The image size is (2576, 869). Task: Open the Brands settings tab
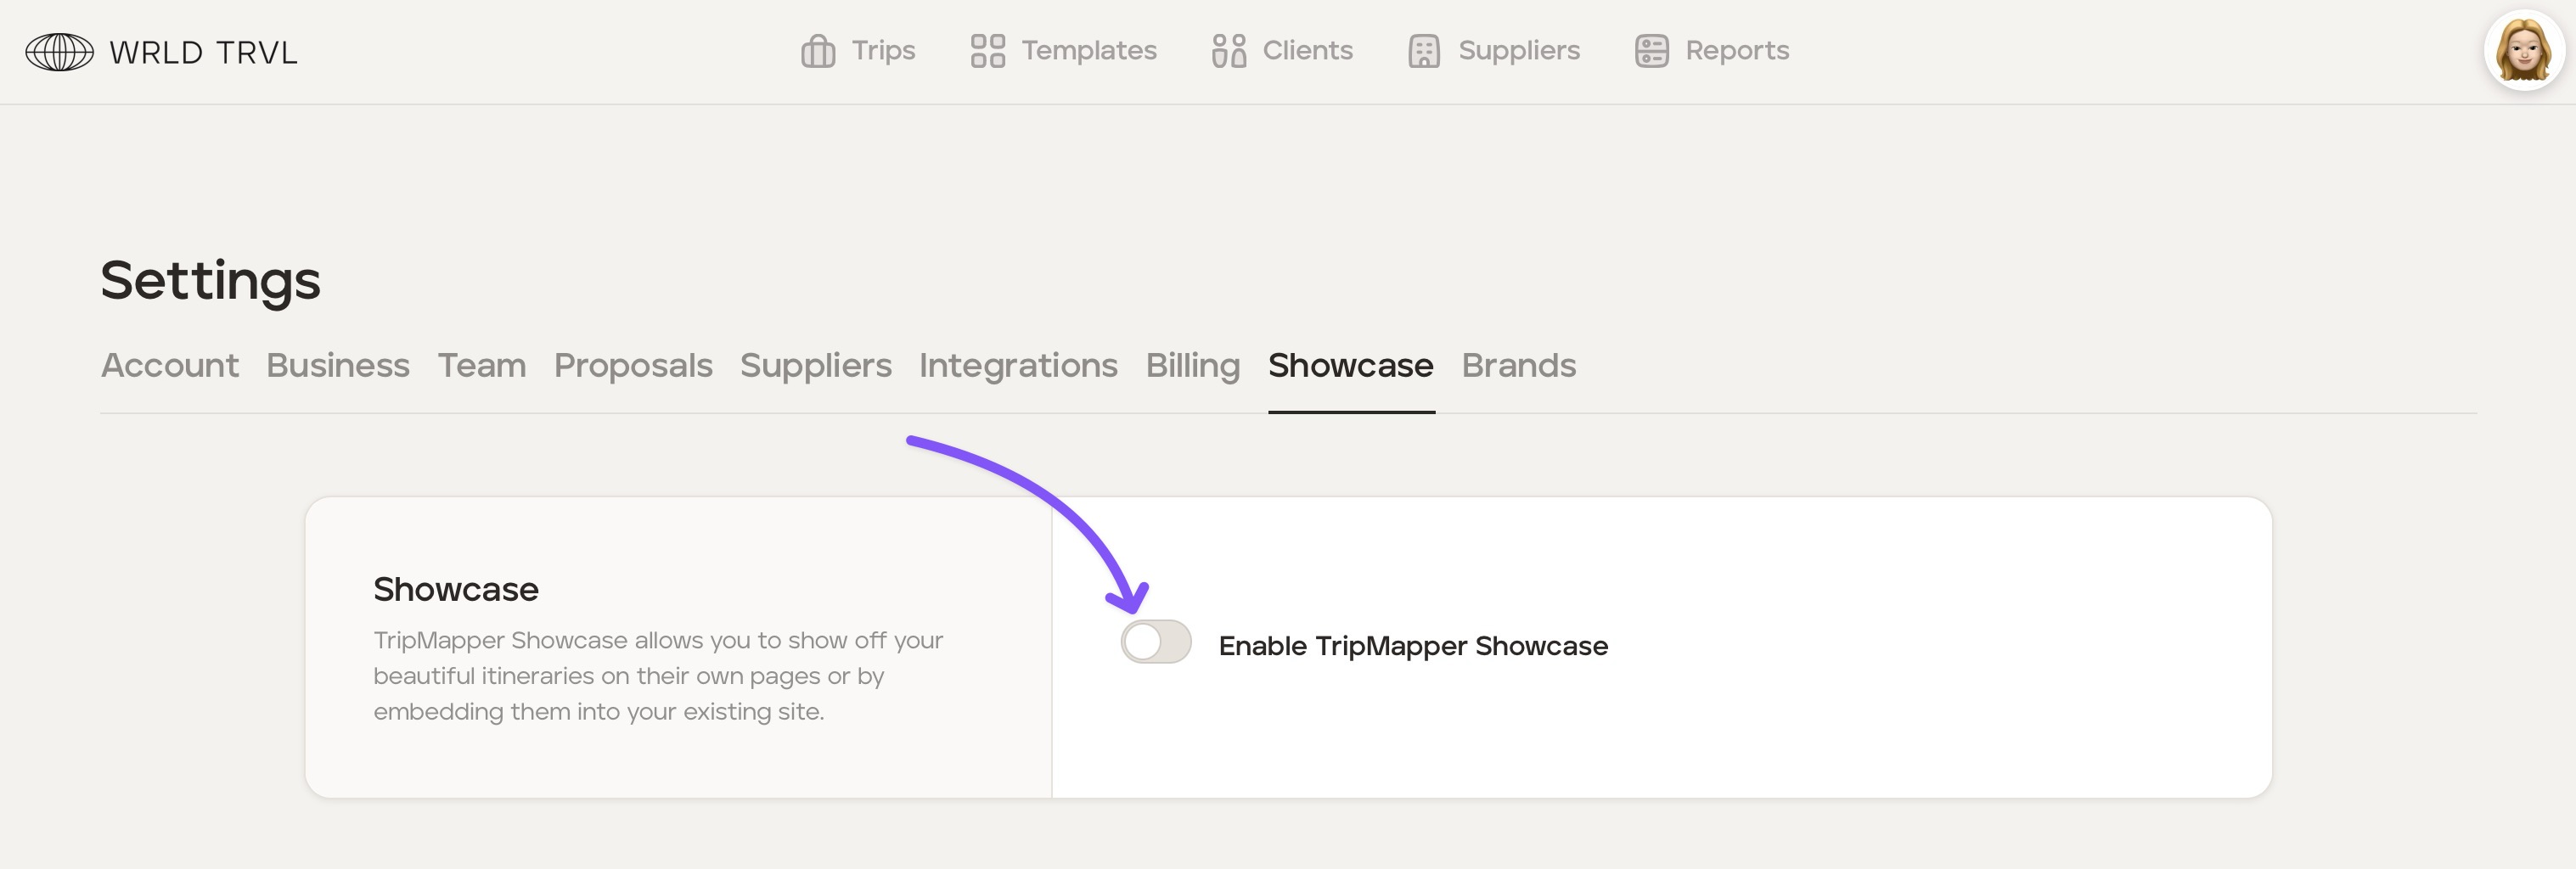(1518, 366)
